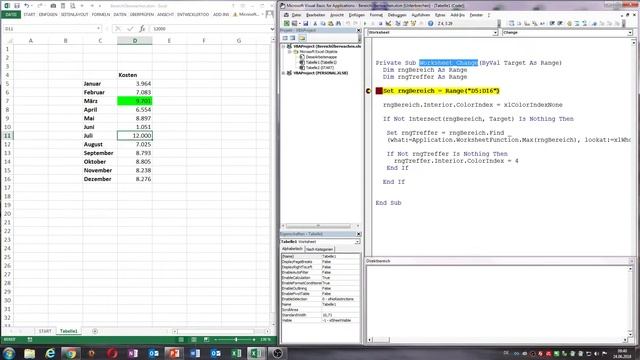Select Normal view icon in Excel status bar

click(x=181, y=339)
